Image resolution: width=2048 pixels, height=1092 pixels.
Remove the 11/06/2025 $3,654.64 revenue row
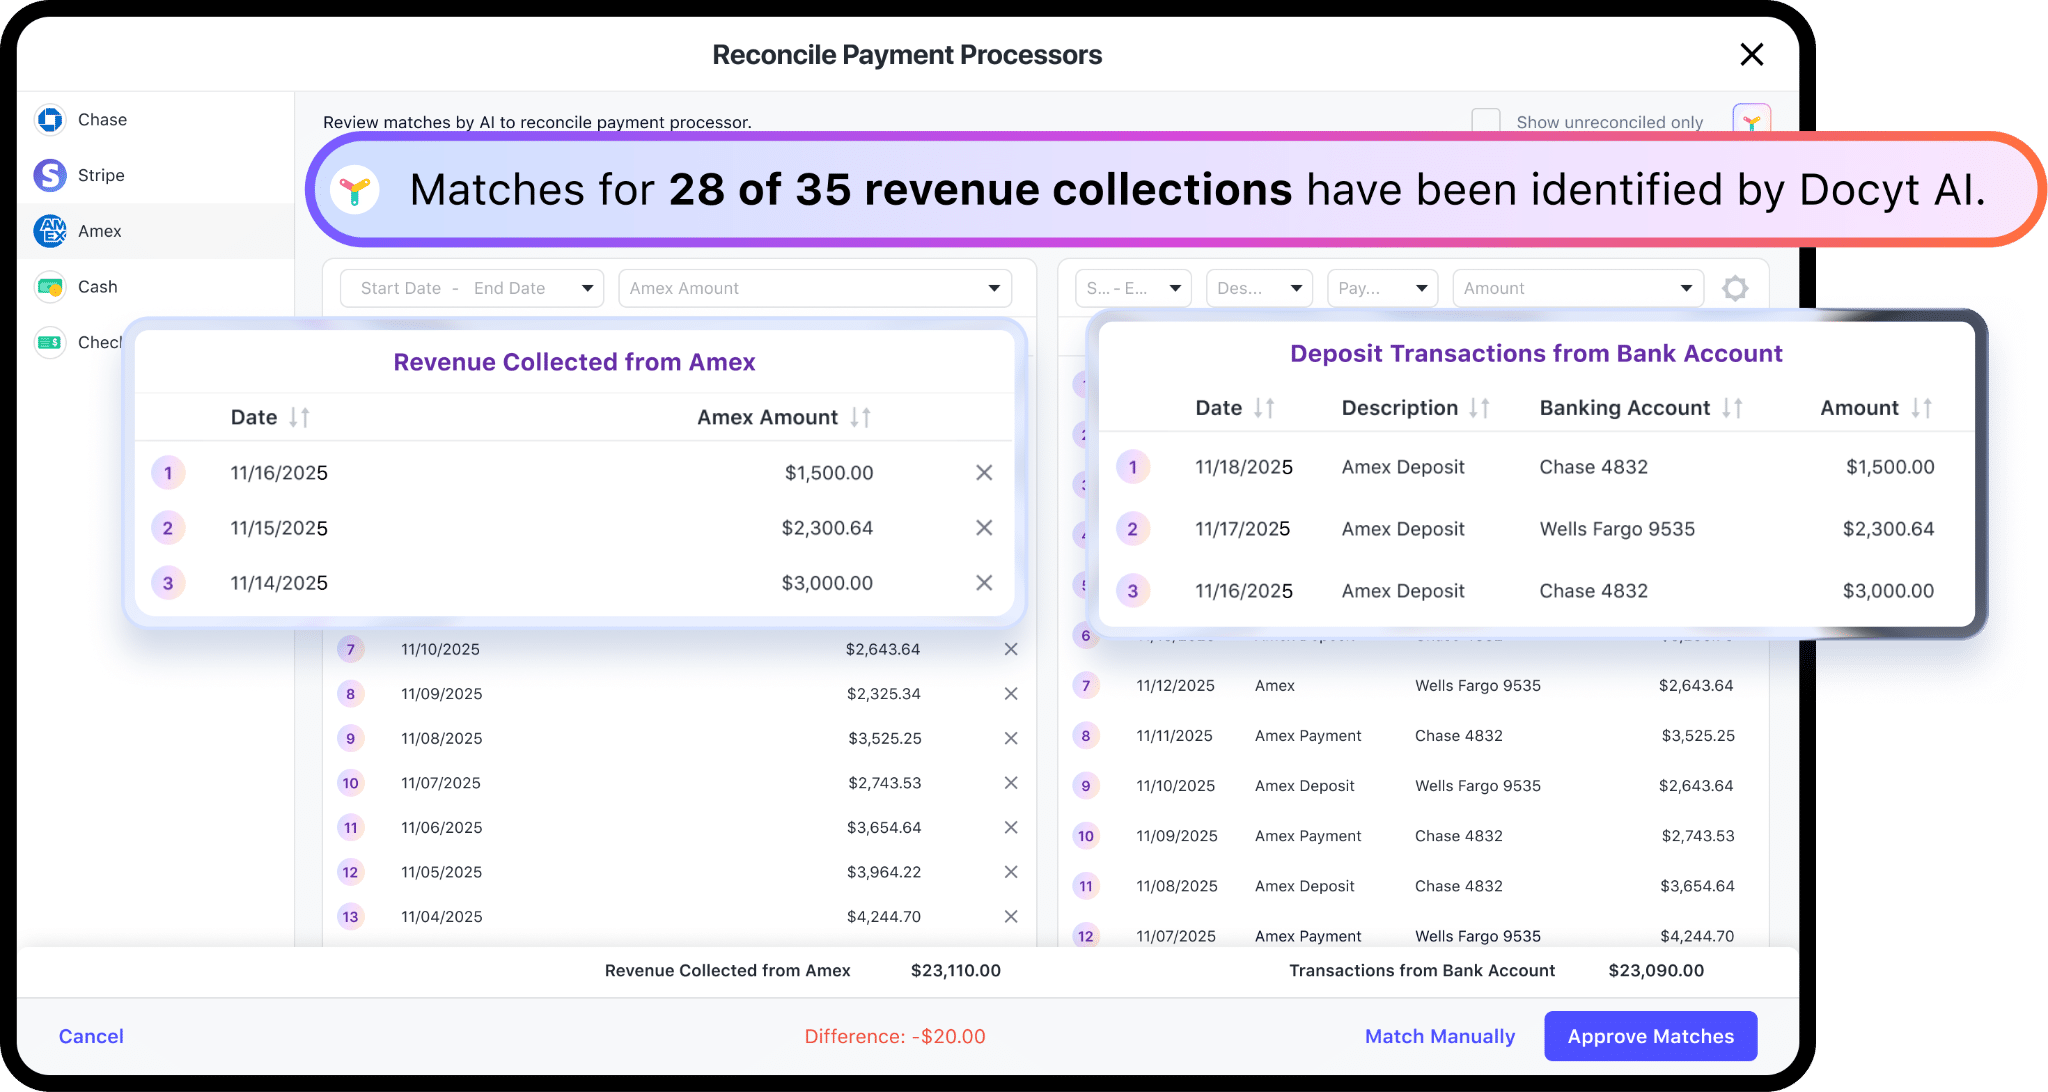[x=1011, y=827]
